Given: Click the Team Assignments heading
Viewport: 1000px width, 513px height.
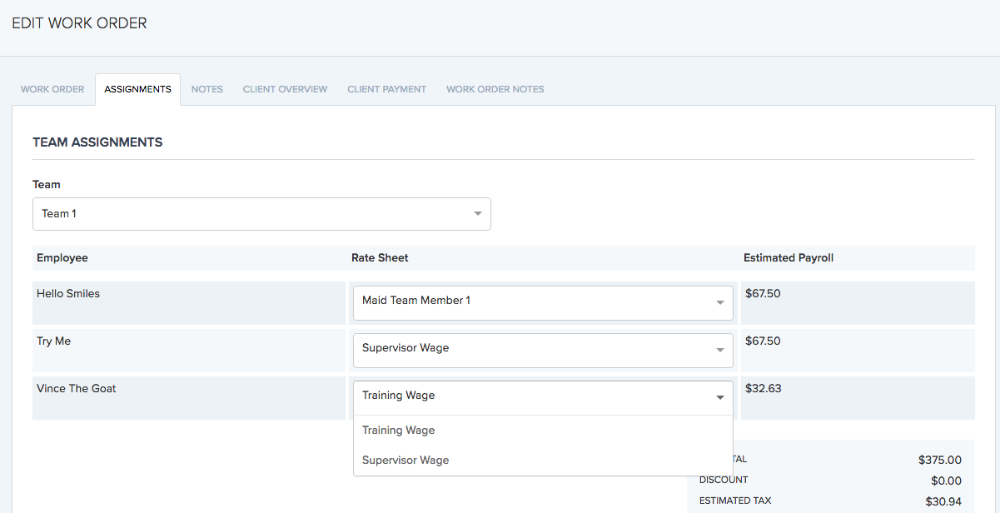Looking at the screenshot, I should (x=98, y=142).
